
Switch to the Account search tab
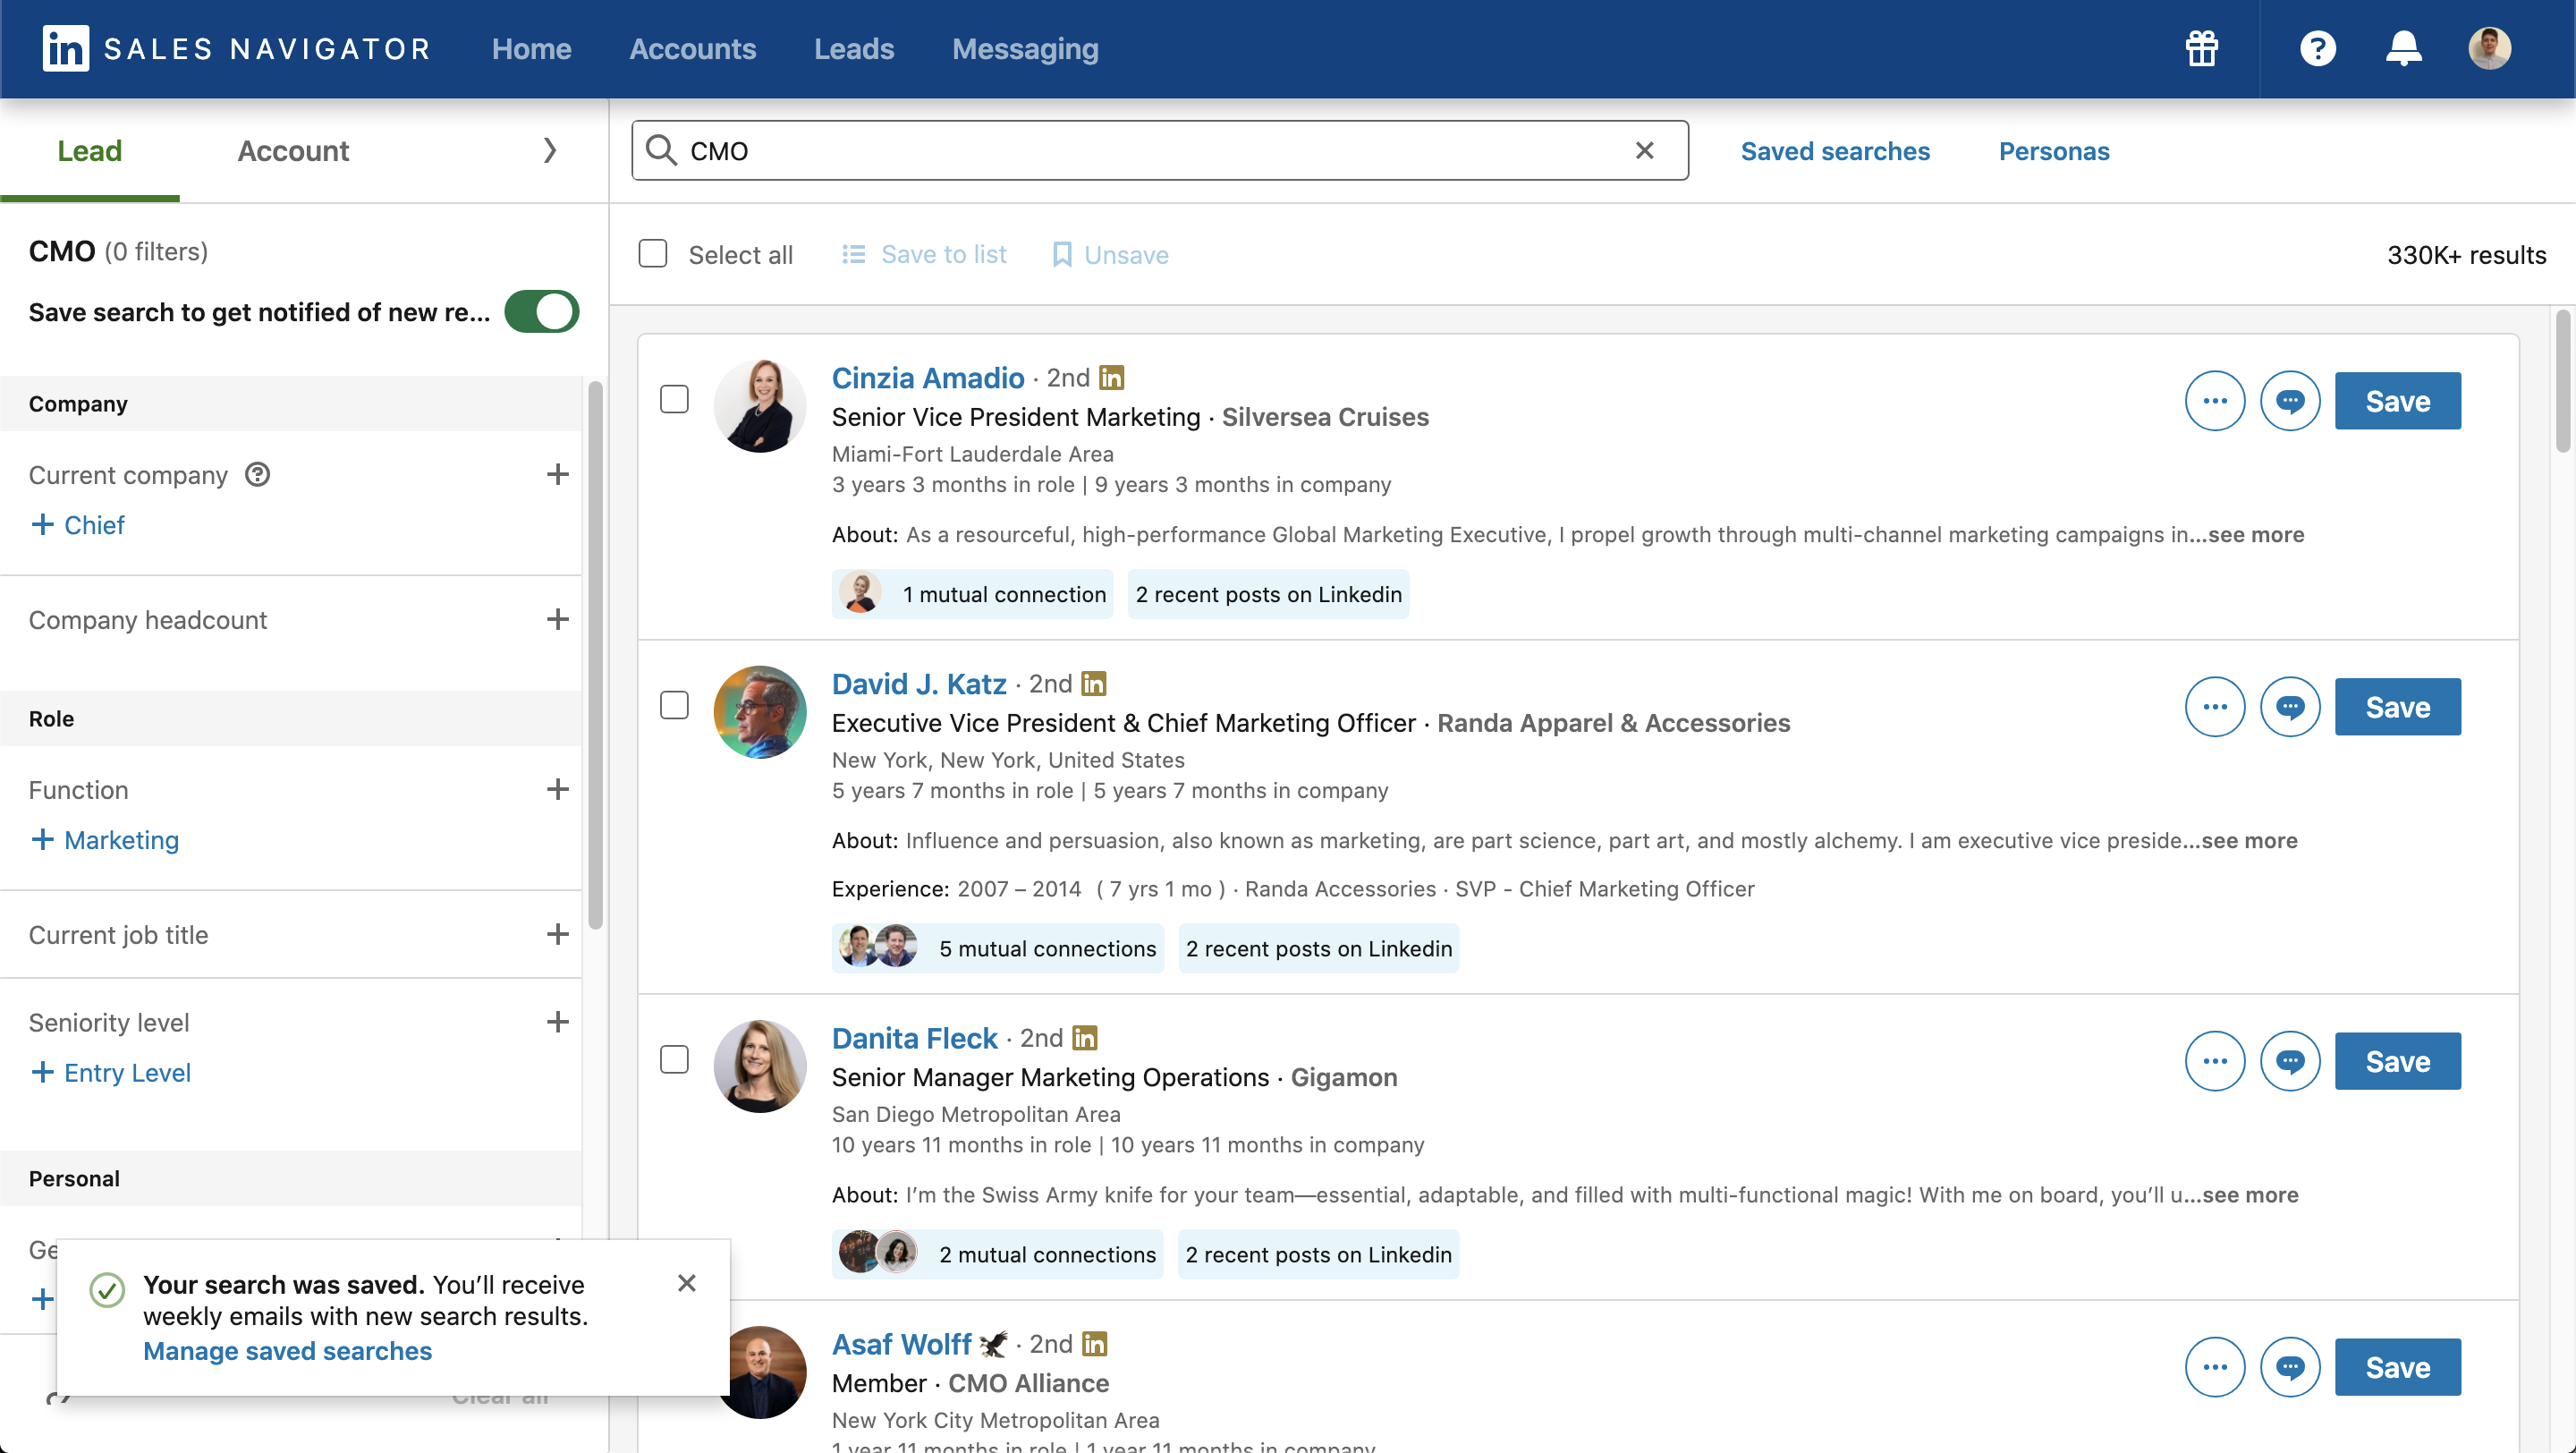292,150
